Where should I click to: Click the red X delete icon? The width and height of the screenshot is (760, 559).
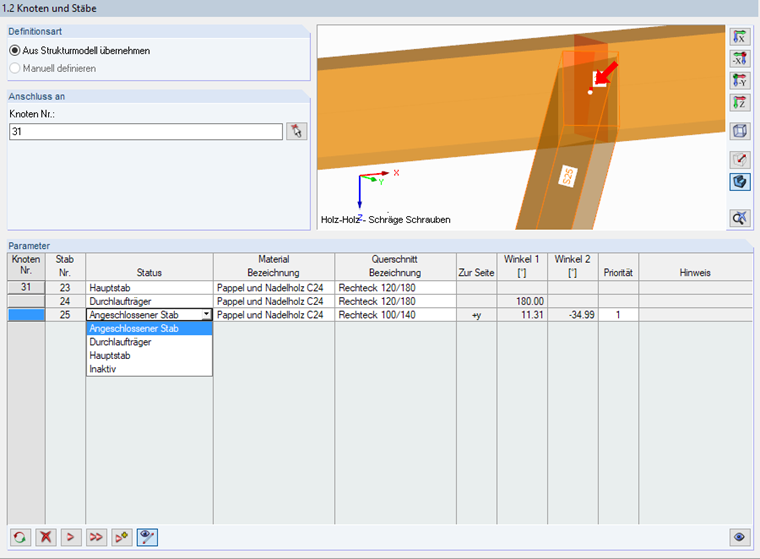pos(46,537)
